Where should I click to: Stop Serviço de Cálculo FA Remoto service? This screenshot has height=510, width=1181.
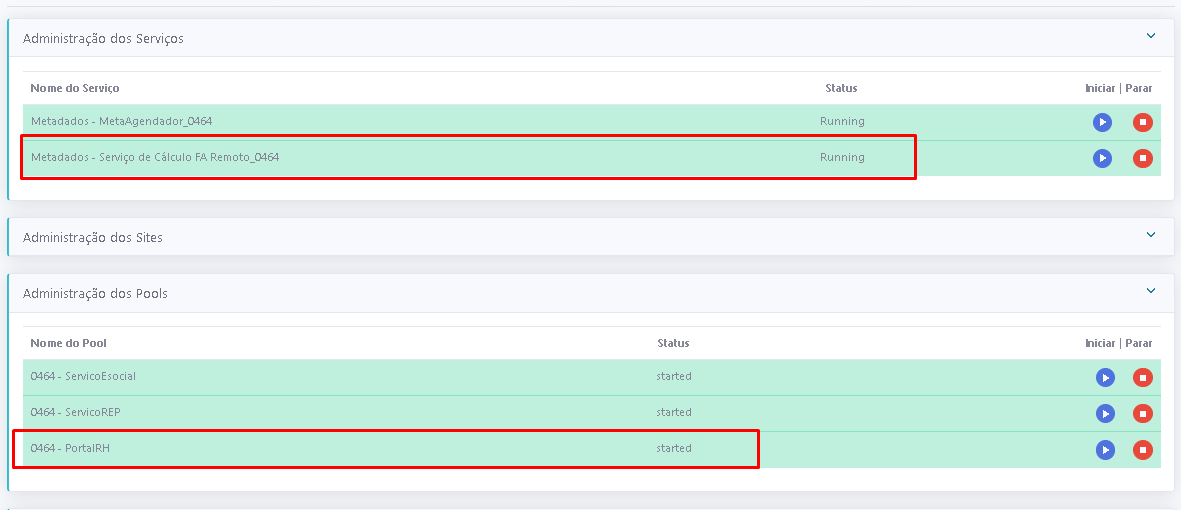[1142, 158]
